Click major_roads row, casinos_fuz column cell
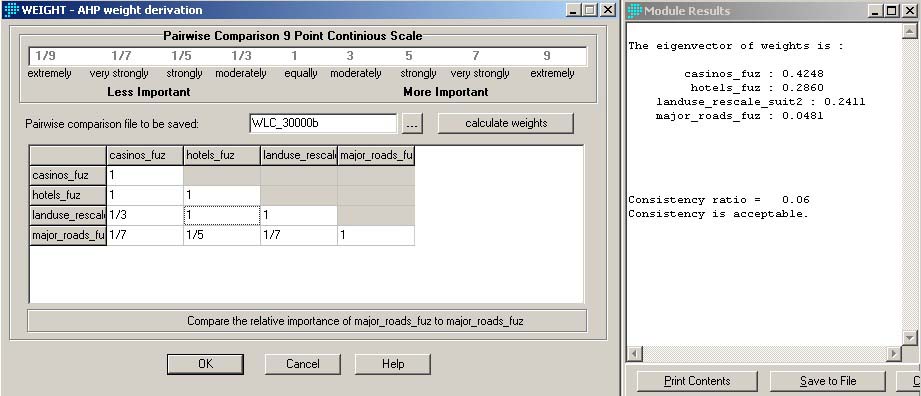Screen dimensions: 921x396 (x=144, y=236)
